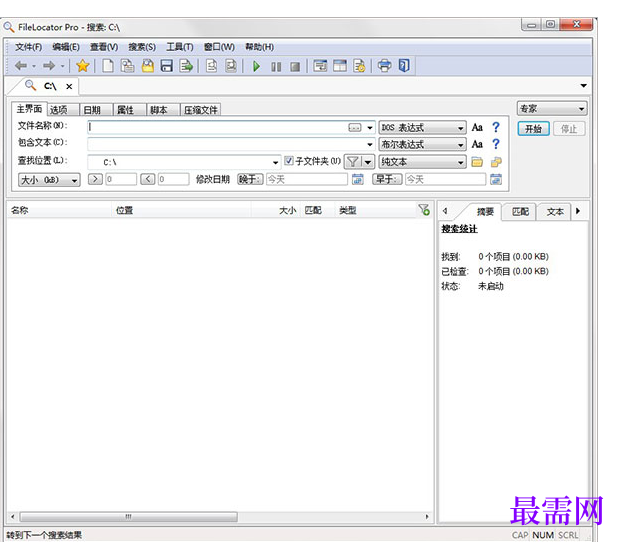Open the 大小 (kB) dropdown

[x=49, y=180]
